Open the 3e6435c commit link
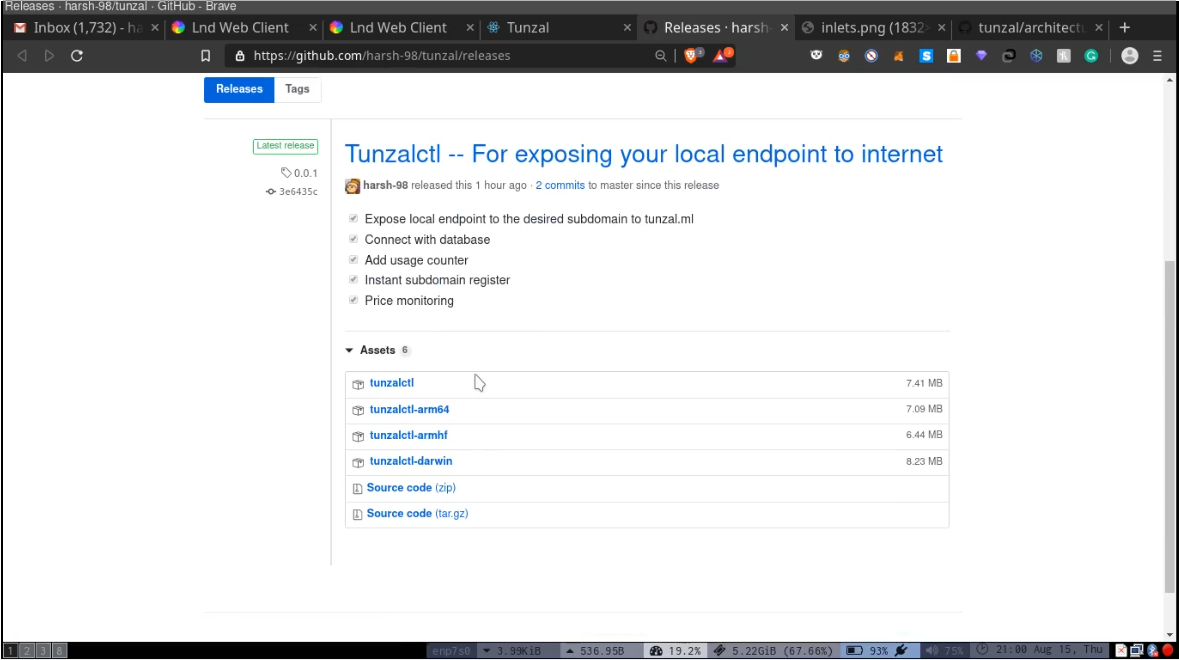This screenshot has height=660, width=1179. [292, 192]
